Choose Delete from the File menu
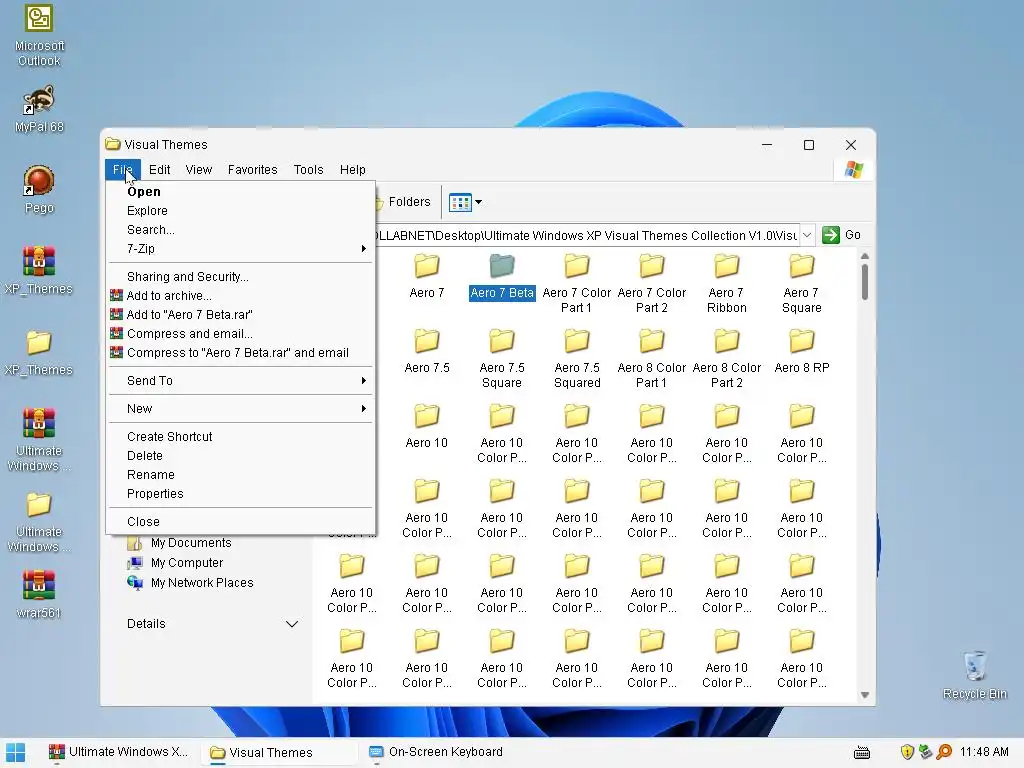 [240, 456]
